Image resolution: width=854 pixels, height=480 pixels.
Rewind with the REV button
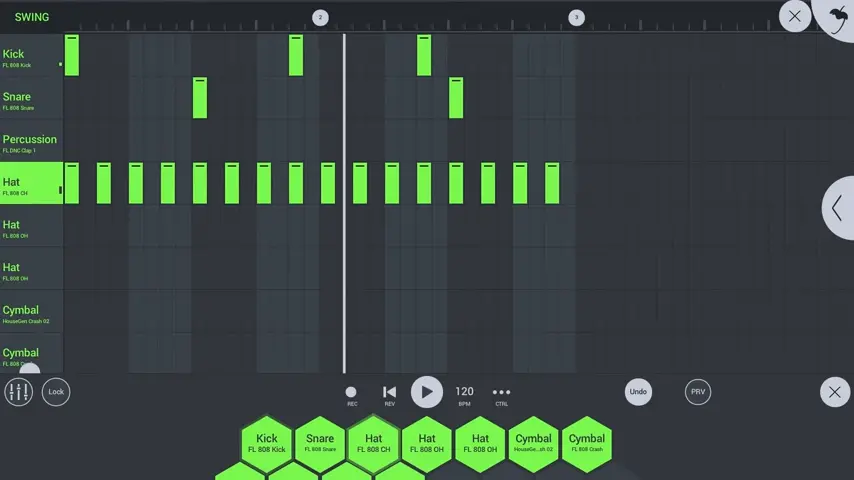[389, 395]
